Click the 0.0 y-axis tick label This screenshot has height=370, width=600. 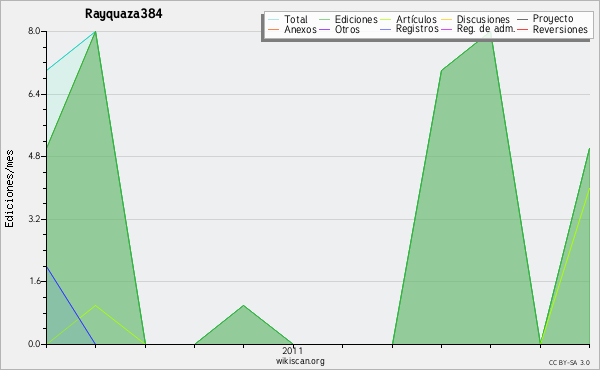(34, 344)
